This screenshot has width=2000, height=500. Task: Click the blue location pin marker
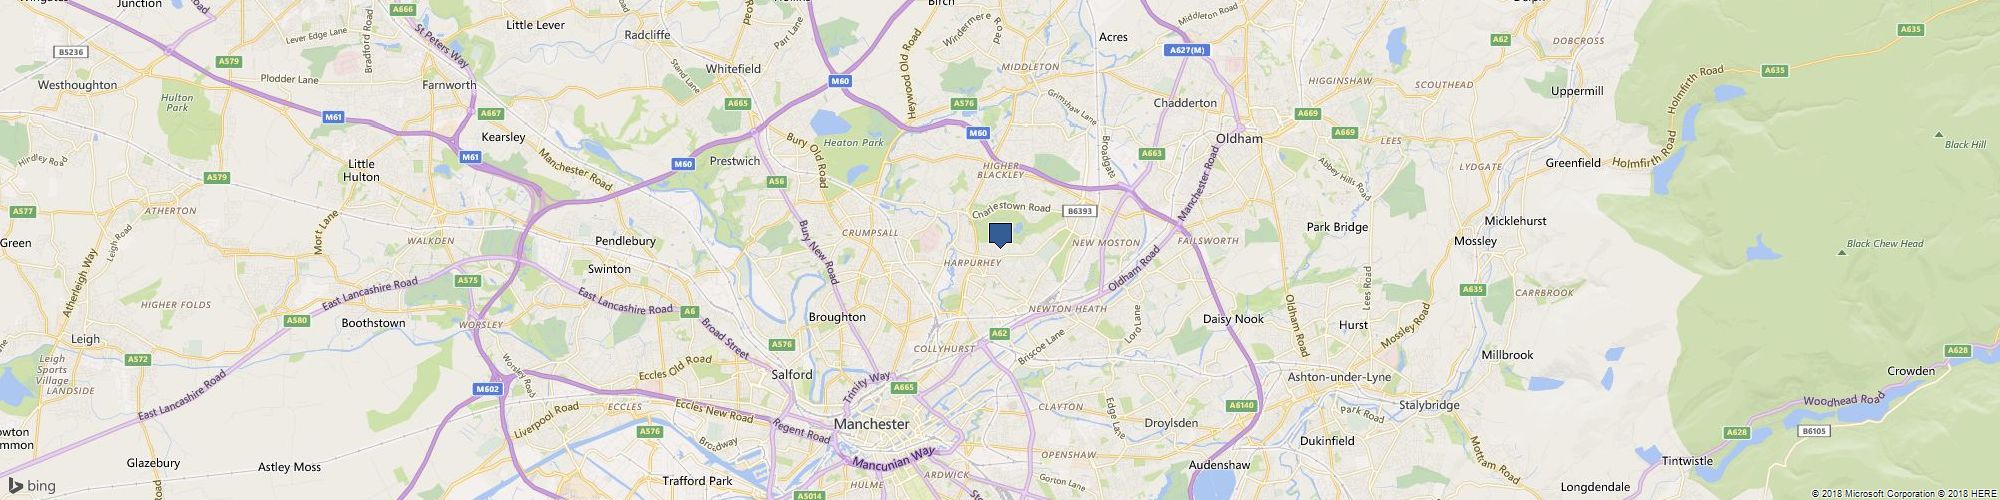1000,235
